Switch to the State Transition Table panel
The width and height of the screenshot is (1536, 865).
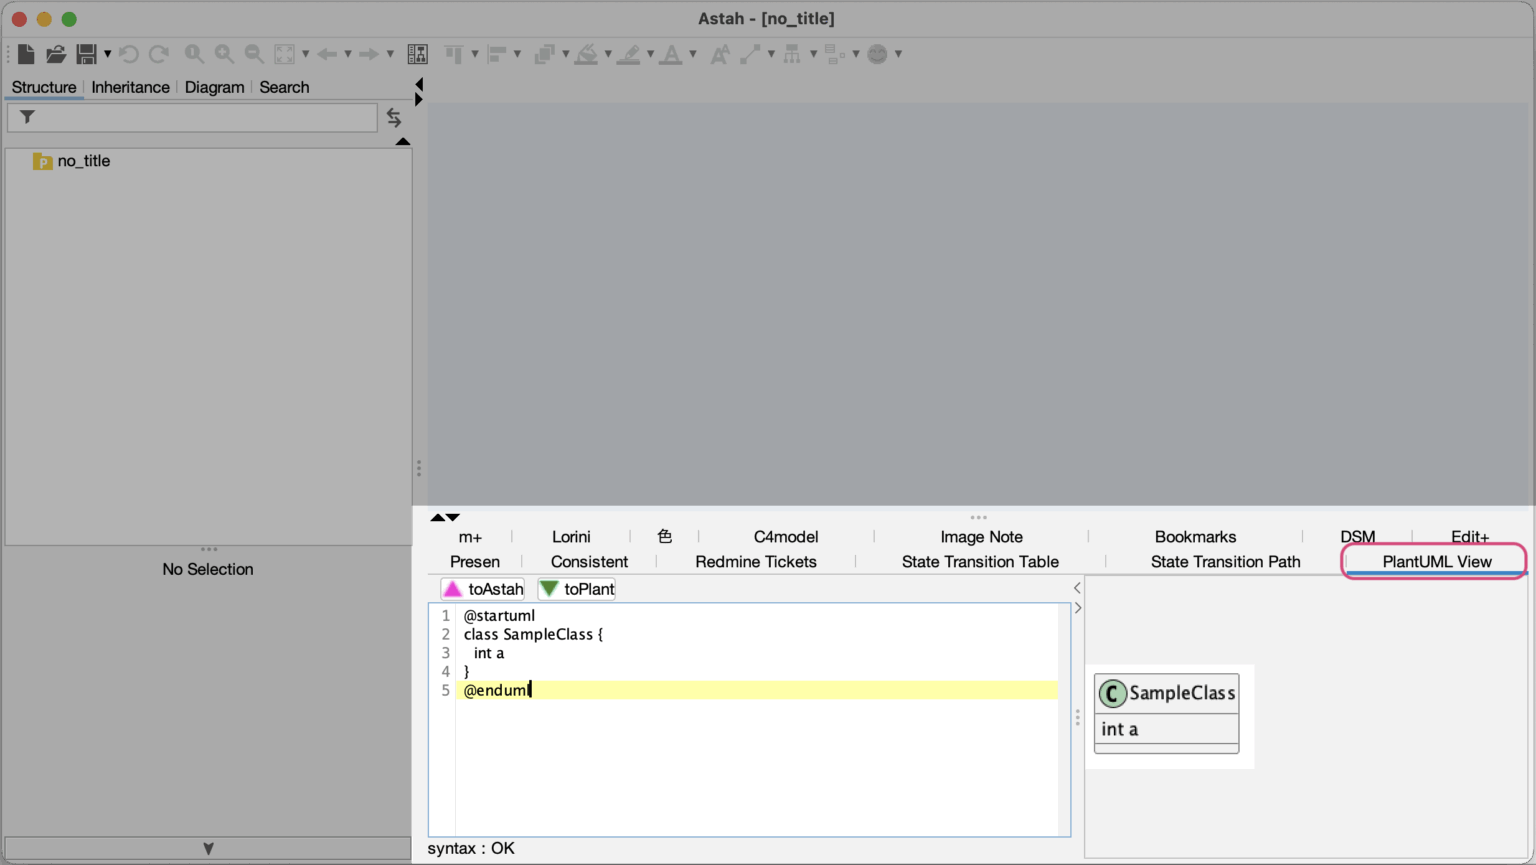981,561
